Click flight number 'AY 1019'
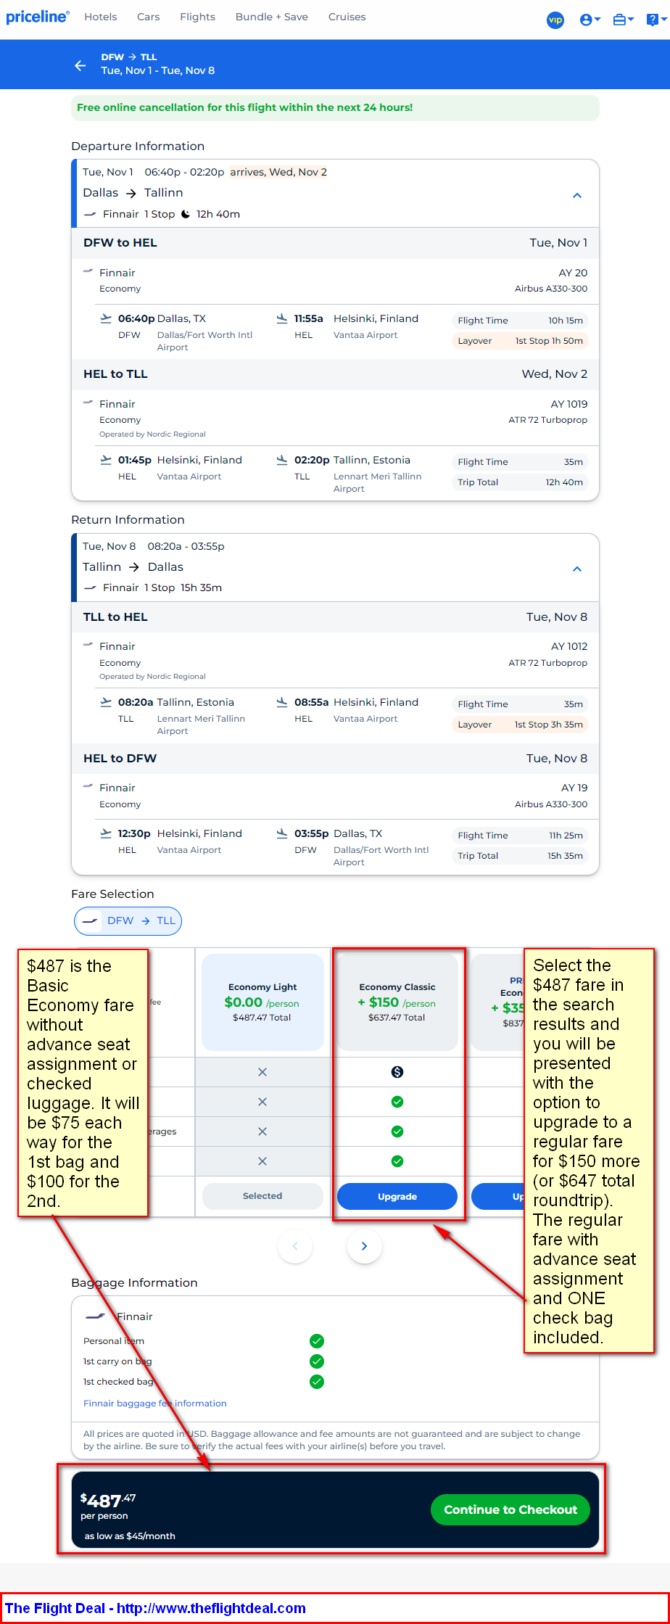 (x=569, y=404)
